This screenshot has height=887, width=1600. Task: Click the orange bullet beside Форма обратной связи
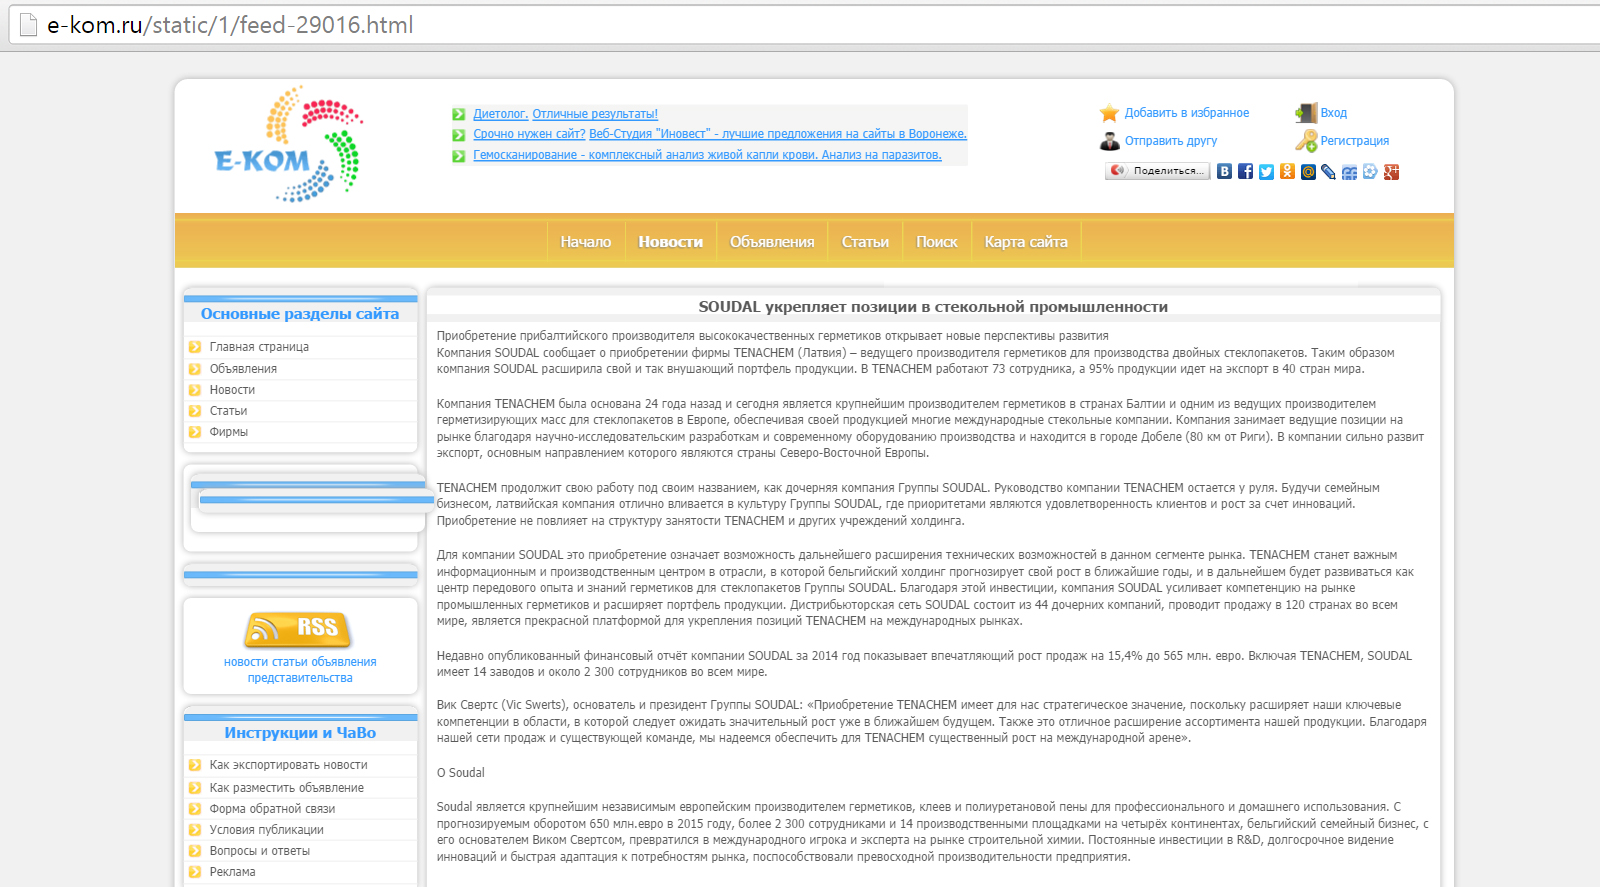click(x=195, y=809)
